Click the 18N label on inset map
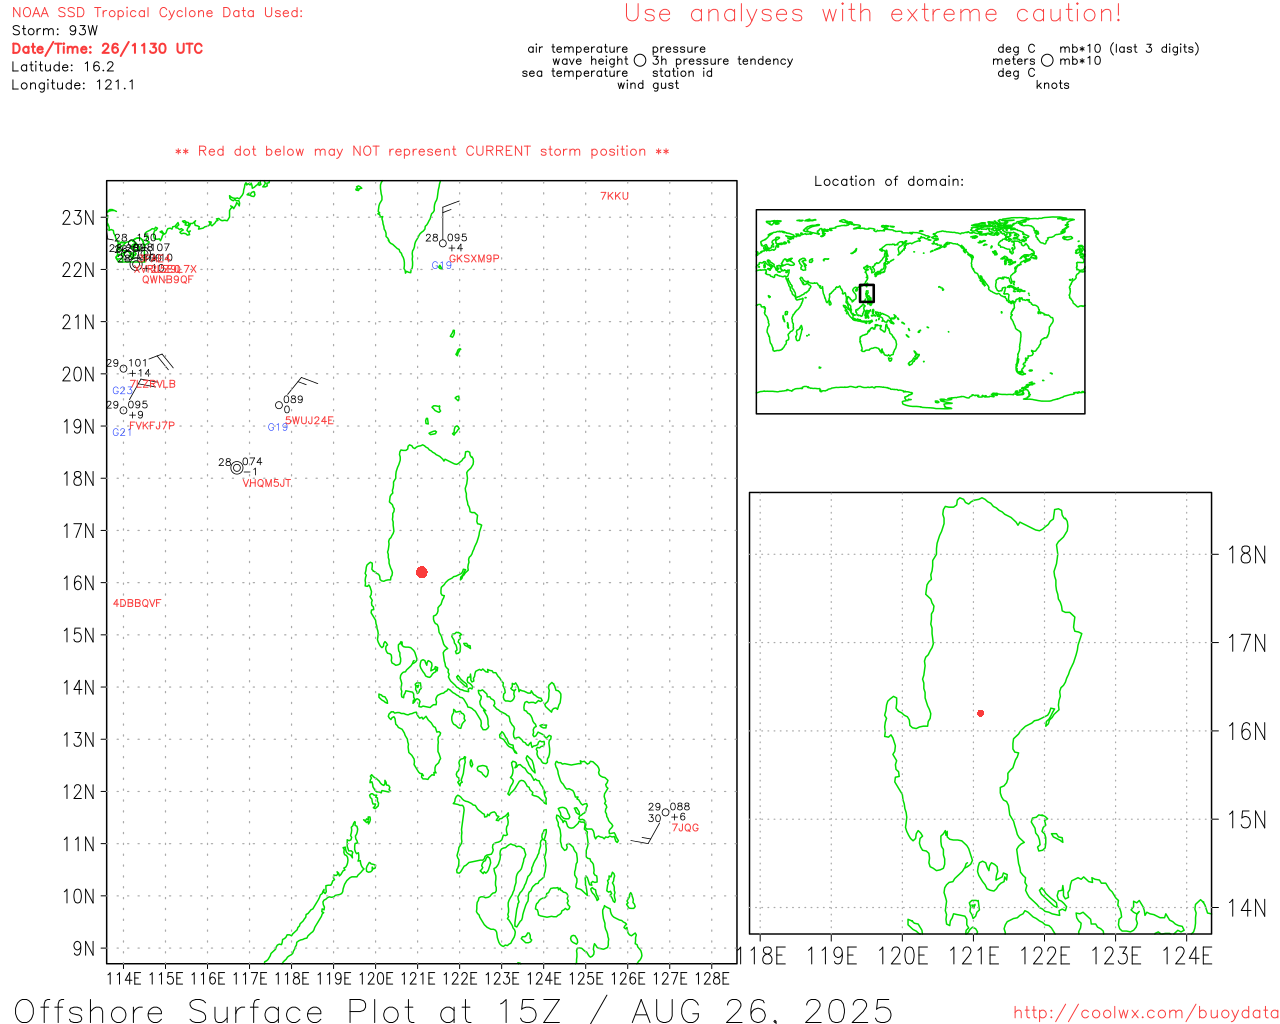The width and height of the screenshot is (1280, 1024). coord(1247,555)
